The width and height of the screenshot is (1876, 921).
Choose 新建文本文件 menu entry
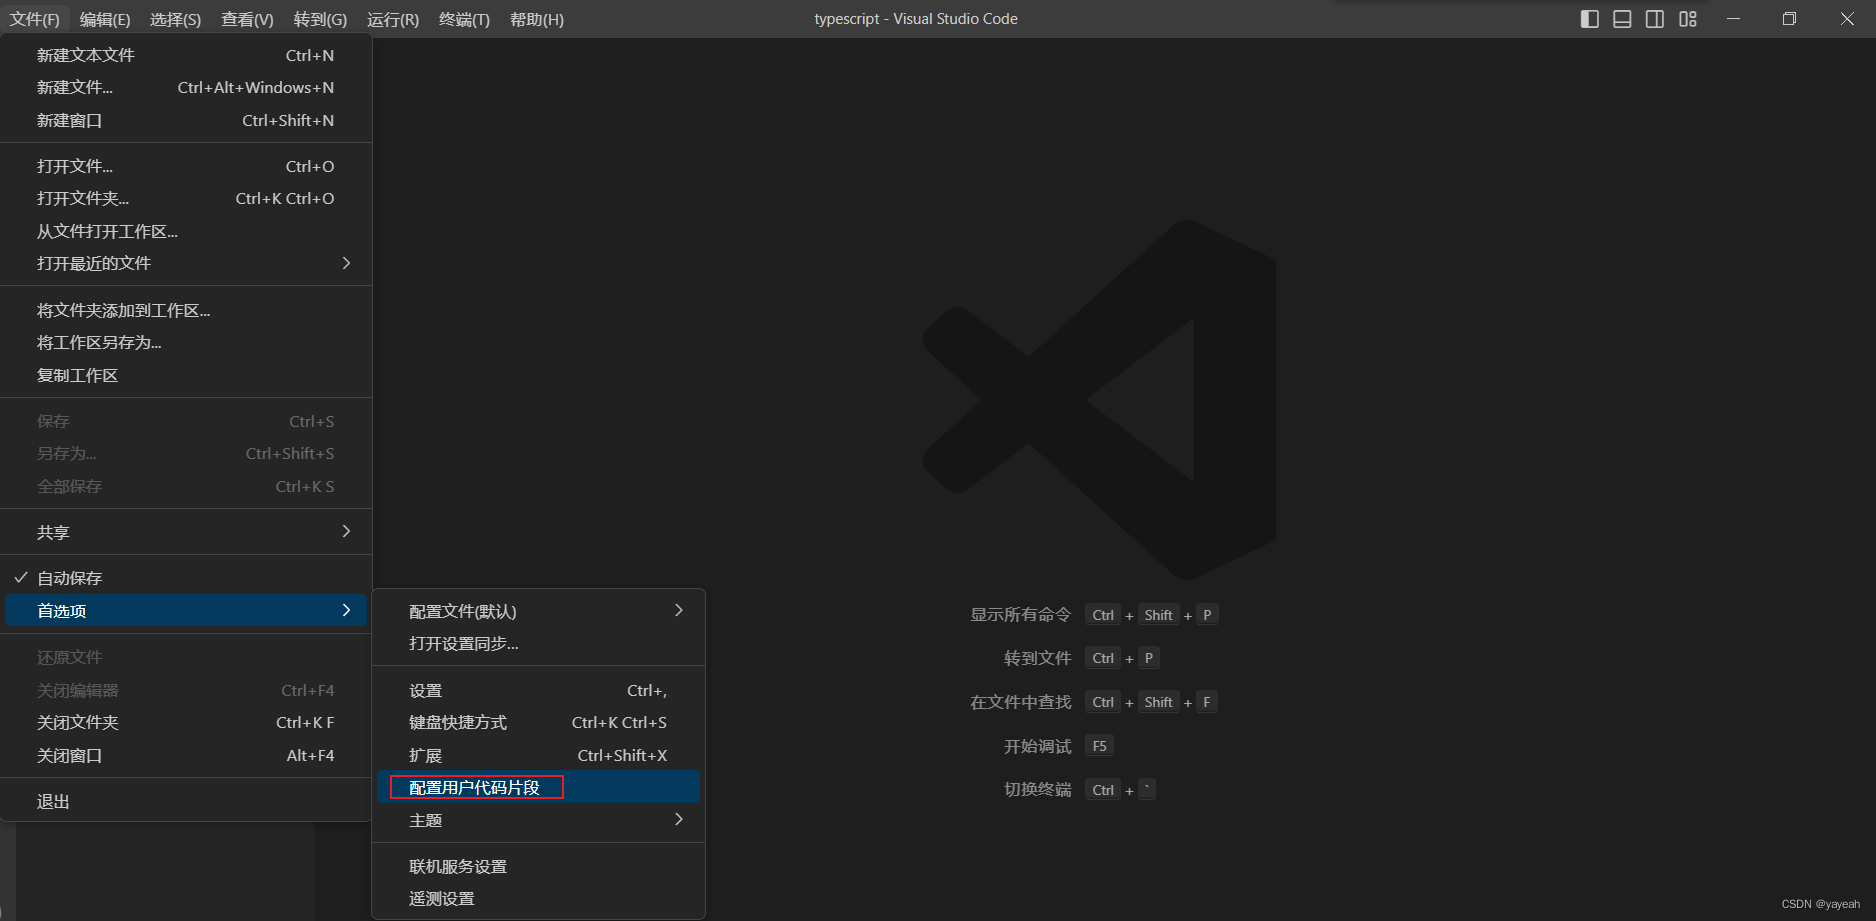click(186, 55)
